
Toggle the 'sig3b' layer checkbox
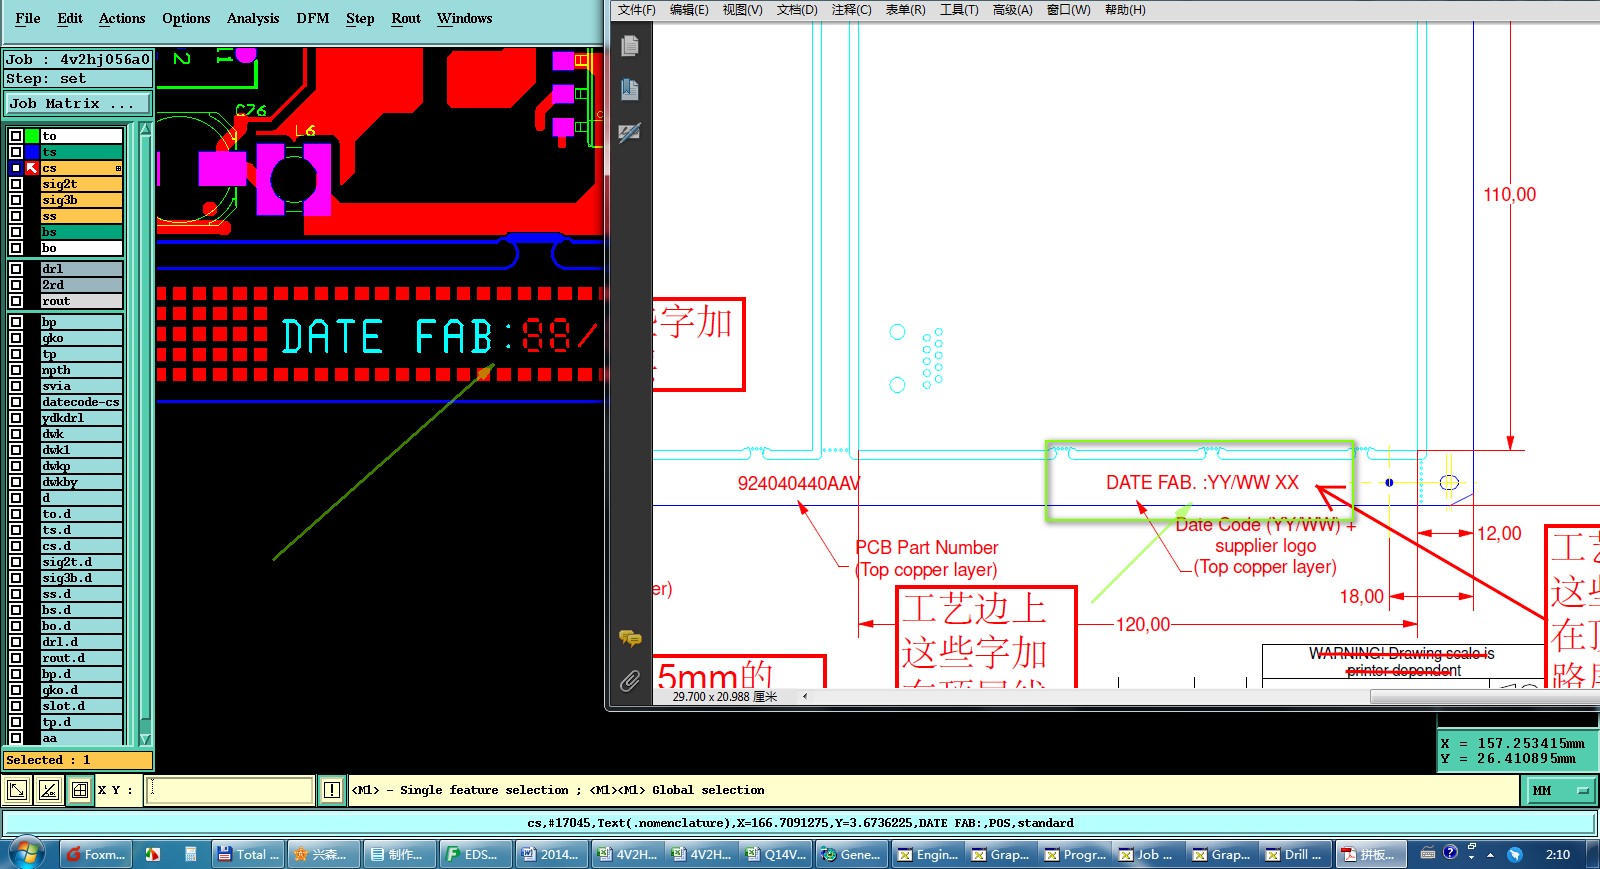(x=16, y=200)
